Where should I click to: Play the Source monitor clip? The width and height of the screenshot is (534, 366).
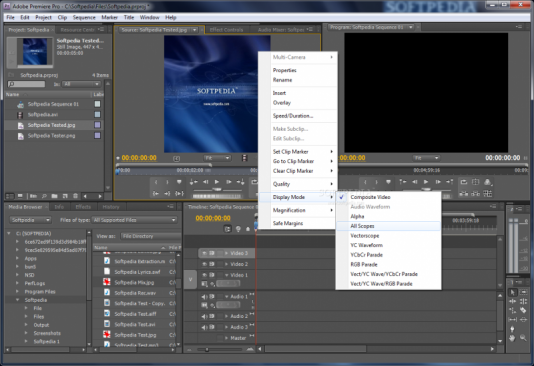[x=217, y=182]
